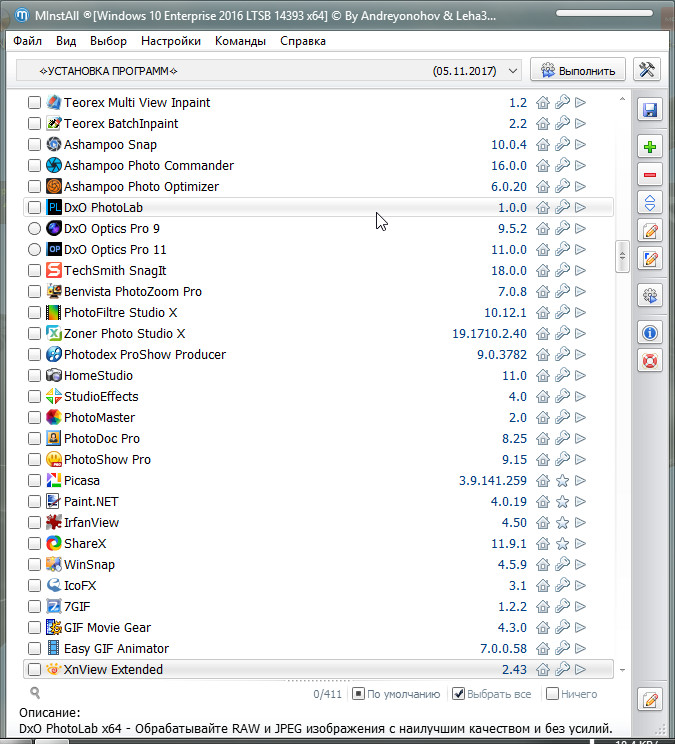Click home icon for Zoner Photo Studio X
The height and width of the screenshot is (744, 675).
[543, 334]
